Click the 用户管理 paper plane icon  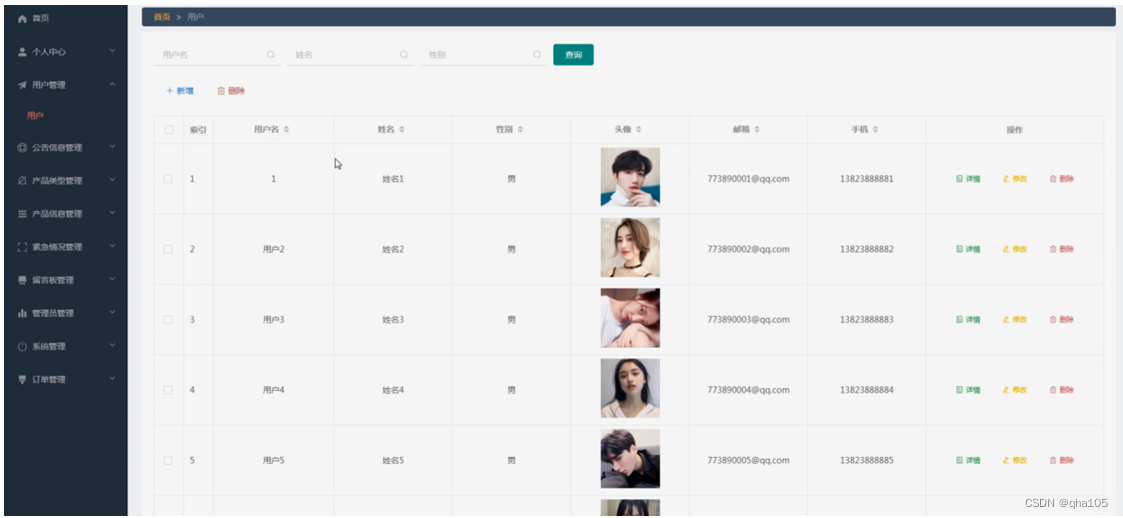pyautogui.click(x=21, y=85)
